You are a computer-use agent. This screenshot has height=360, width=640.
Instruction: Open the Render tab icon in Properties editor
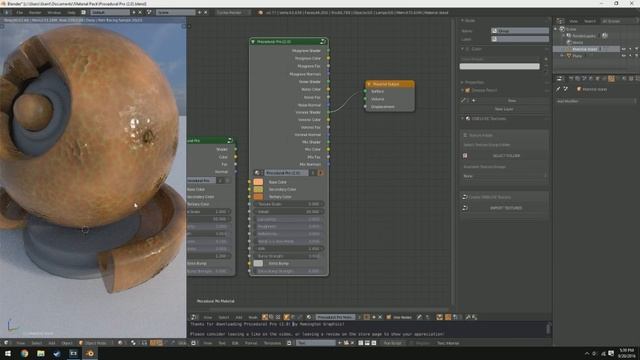click(571, 78)
